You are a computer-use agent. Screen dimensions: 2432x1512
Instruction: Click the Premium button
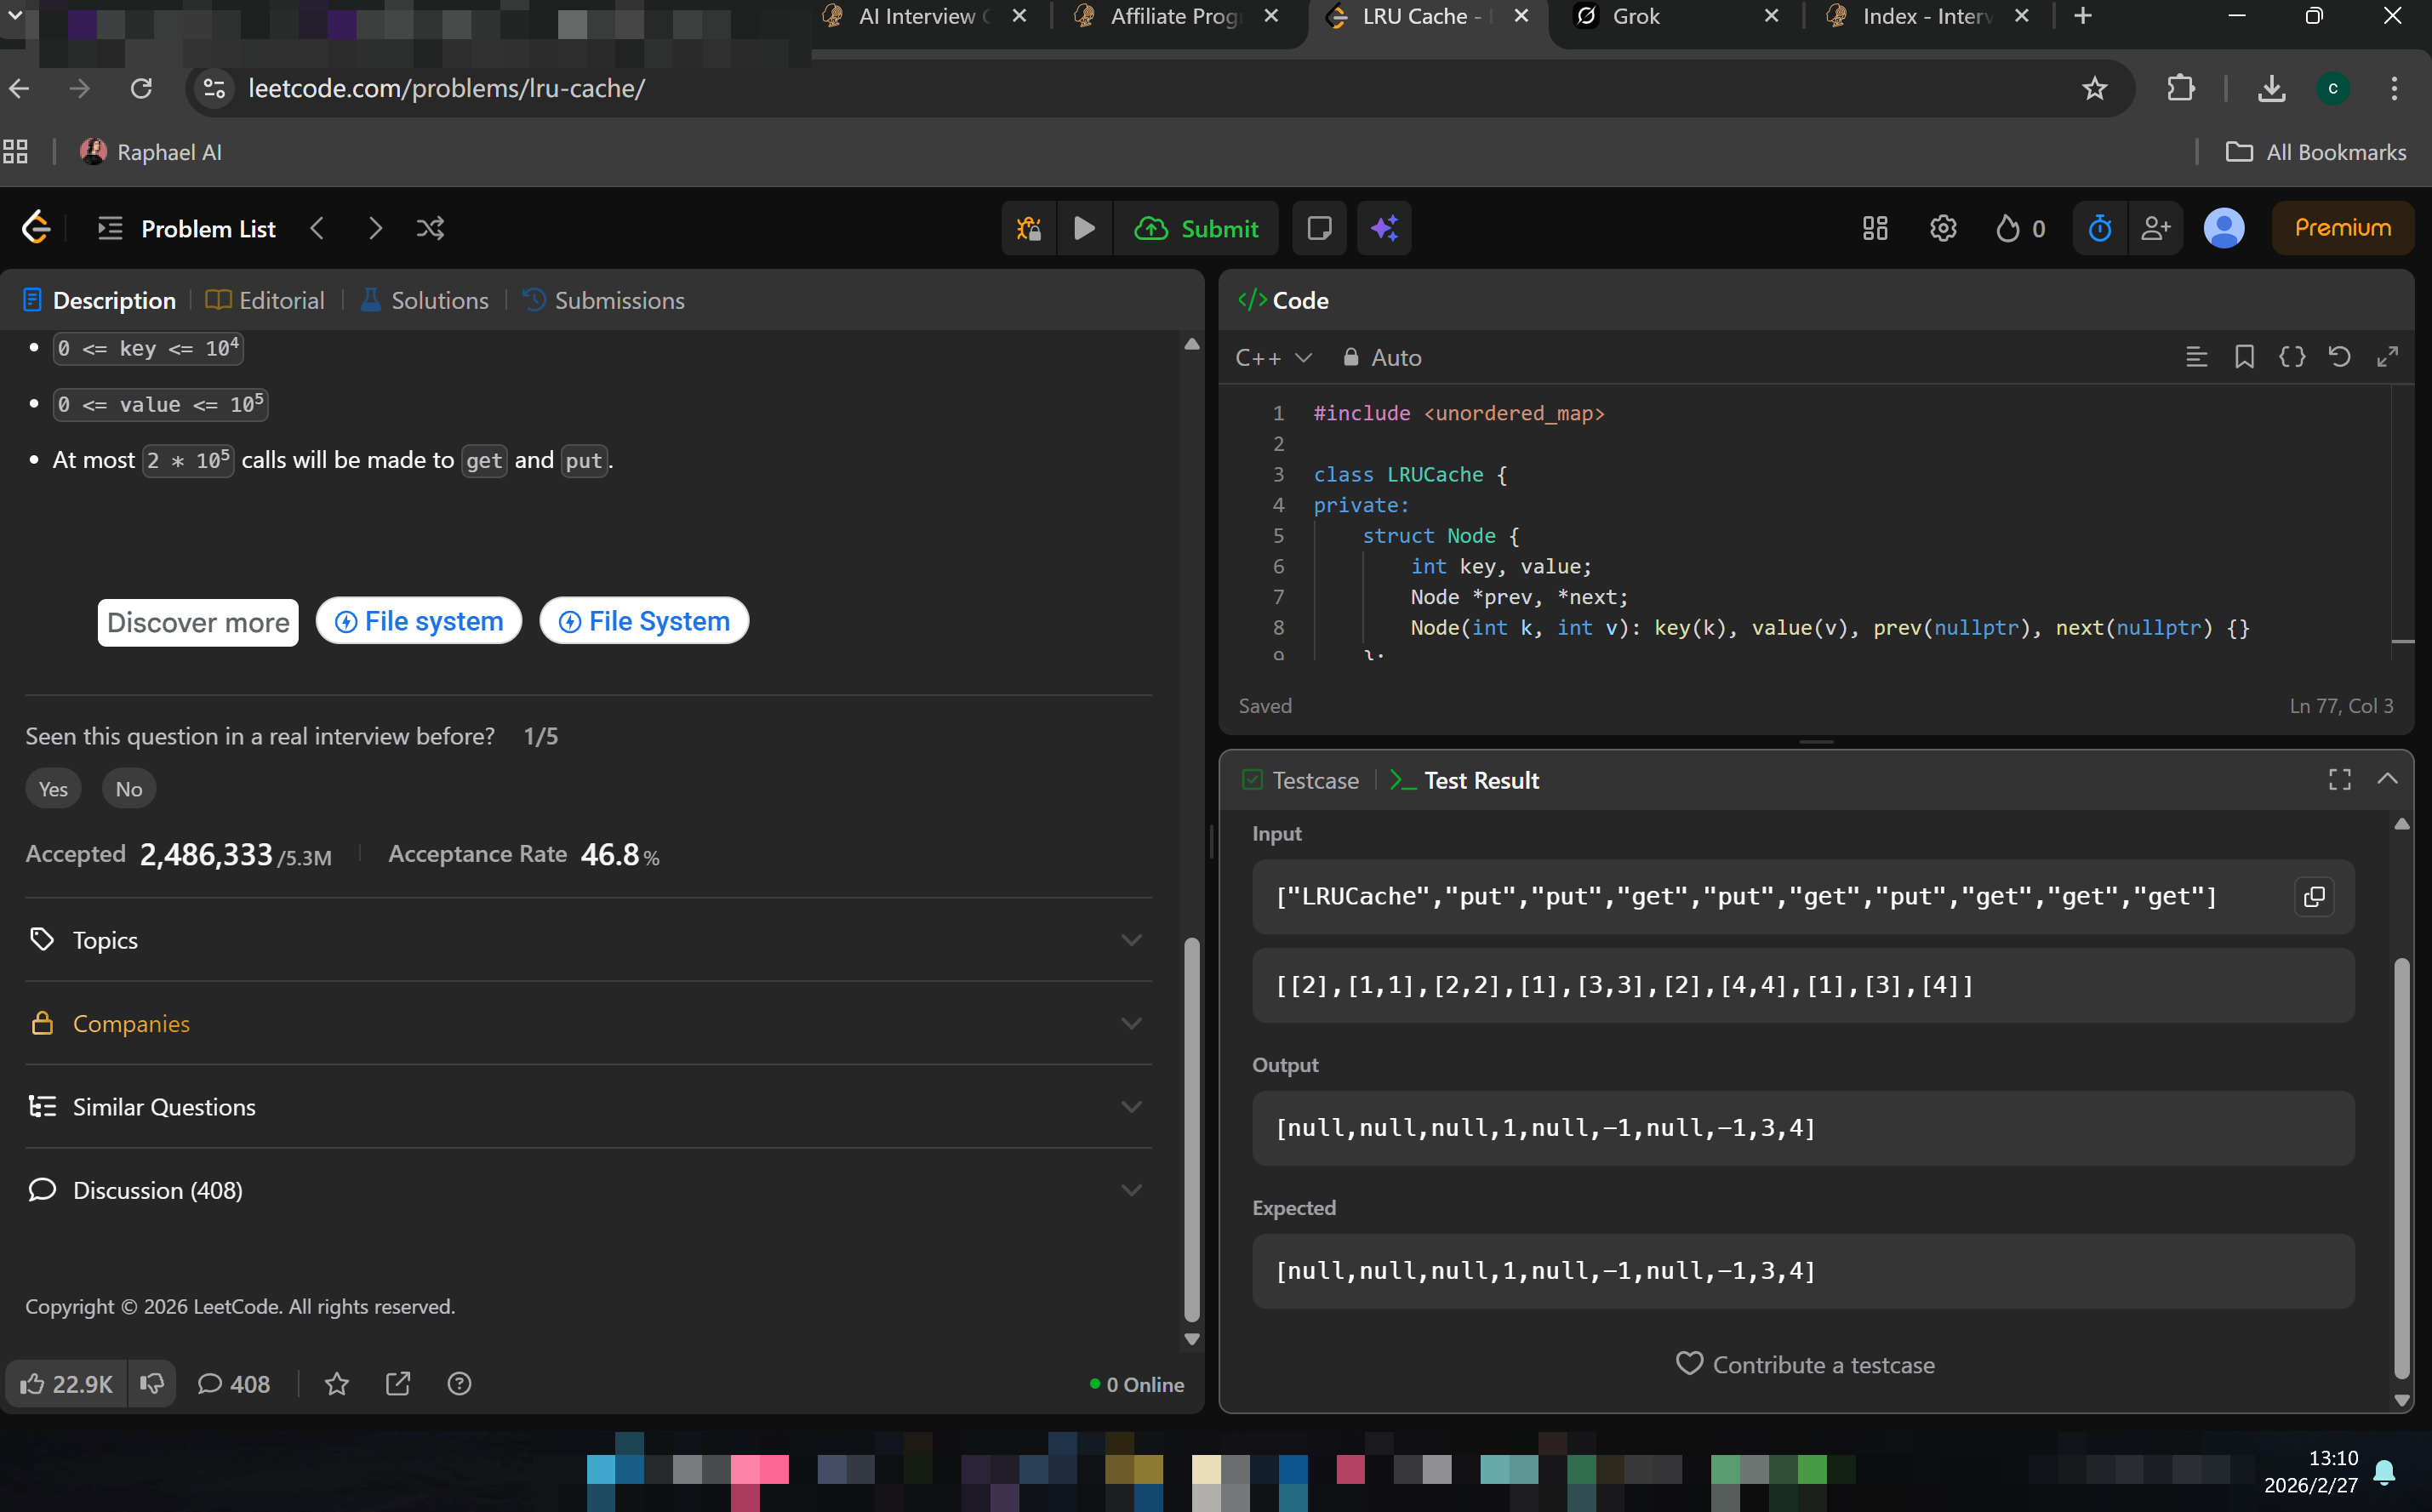2342,228
